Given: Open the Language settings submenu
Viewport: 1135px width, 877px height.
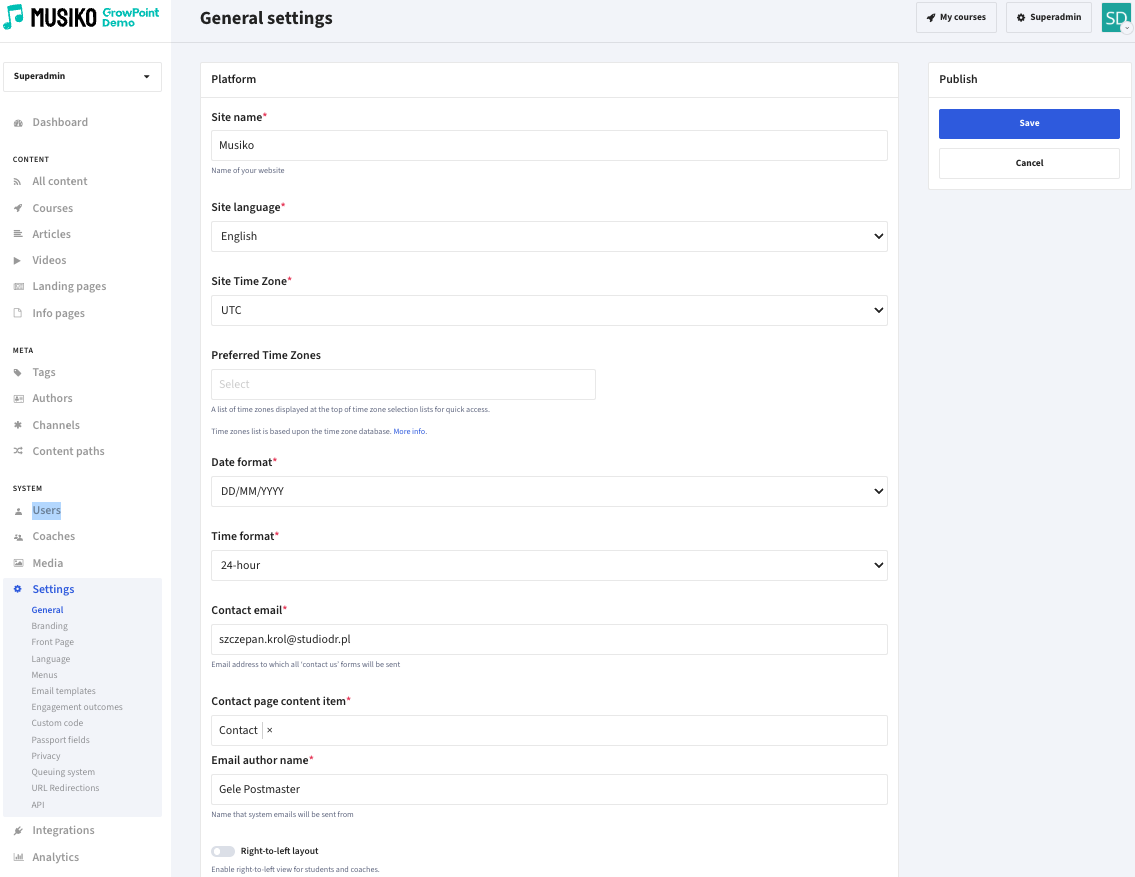Looking at the screenshot, I should click(51, 659).
